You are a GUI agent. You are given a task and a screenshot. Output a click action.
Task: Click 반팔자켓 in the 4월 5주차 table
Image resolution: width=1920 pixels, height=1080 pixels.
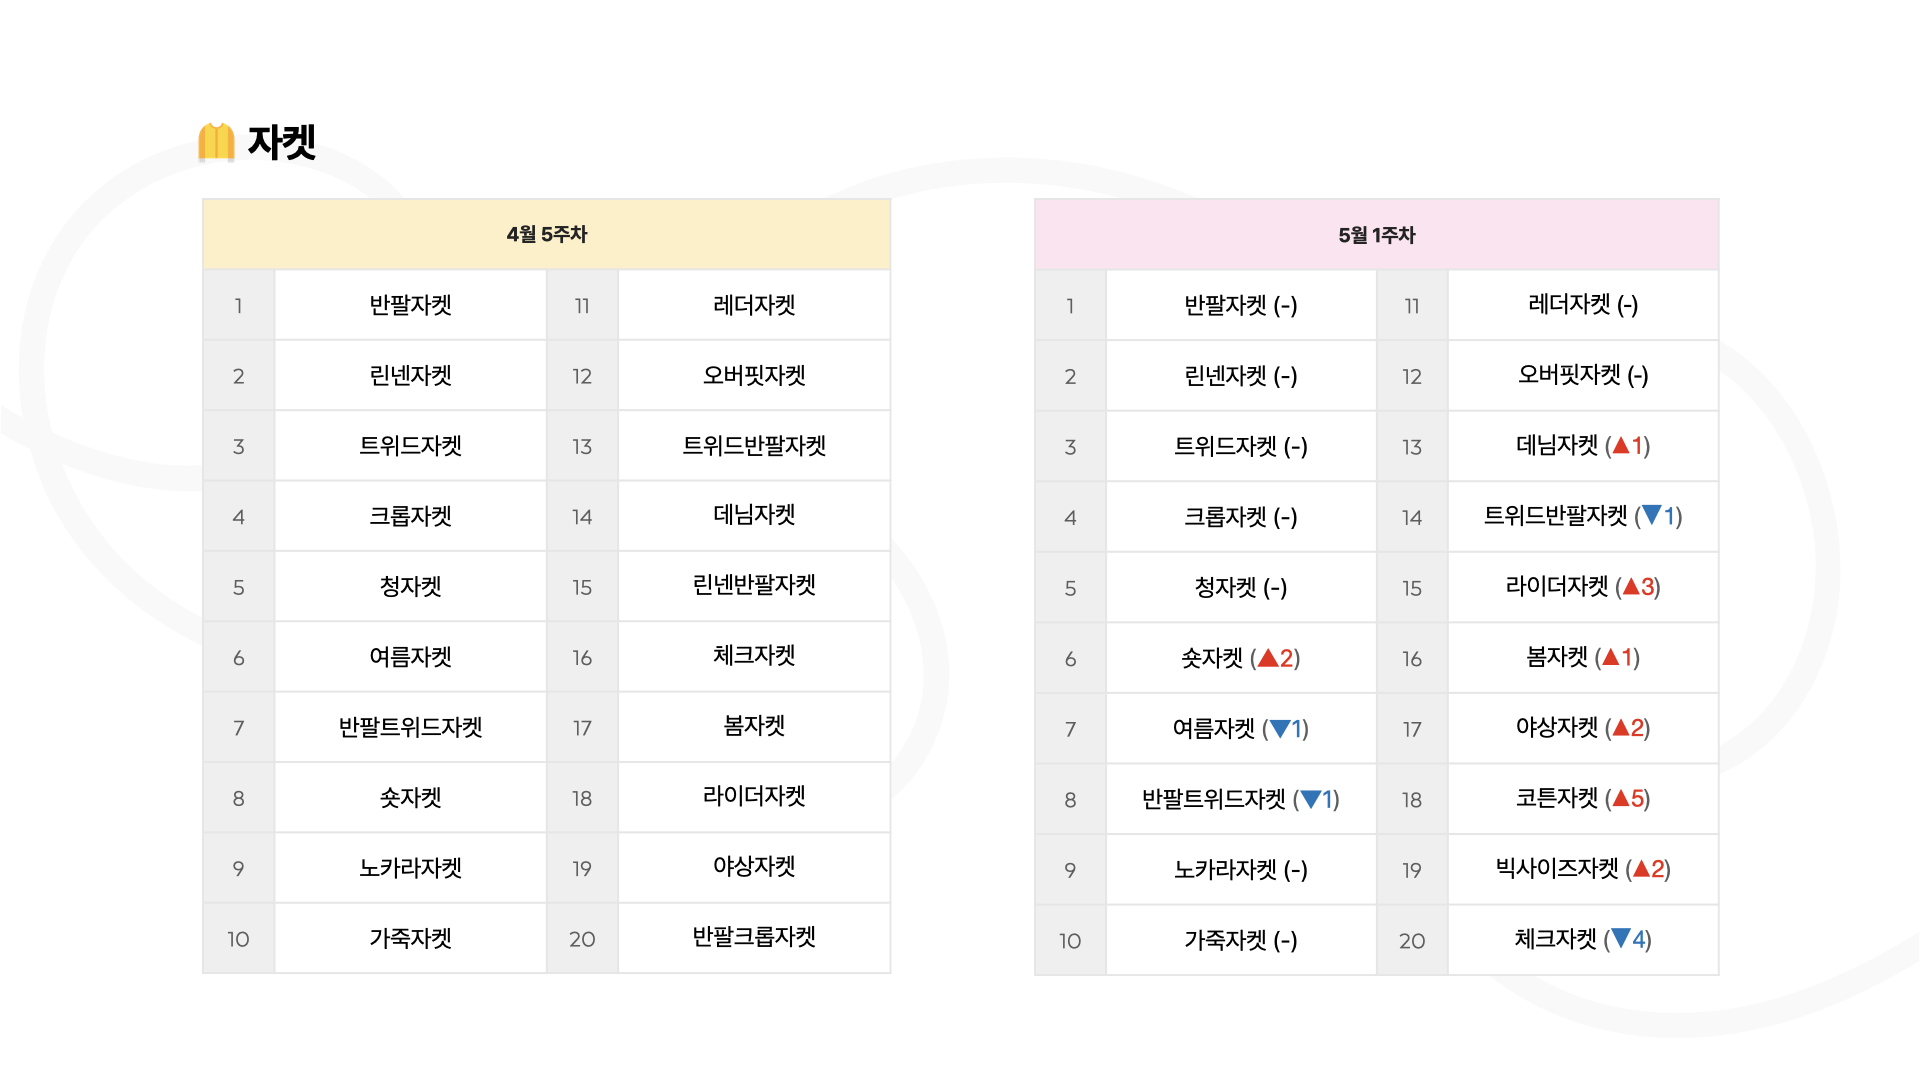[x=411, y=305]
